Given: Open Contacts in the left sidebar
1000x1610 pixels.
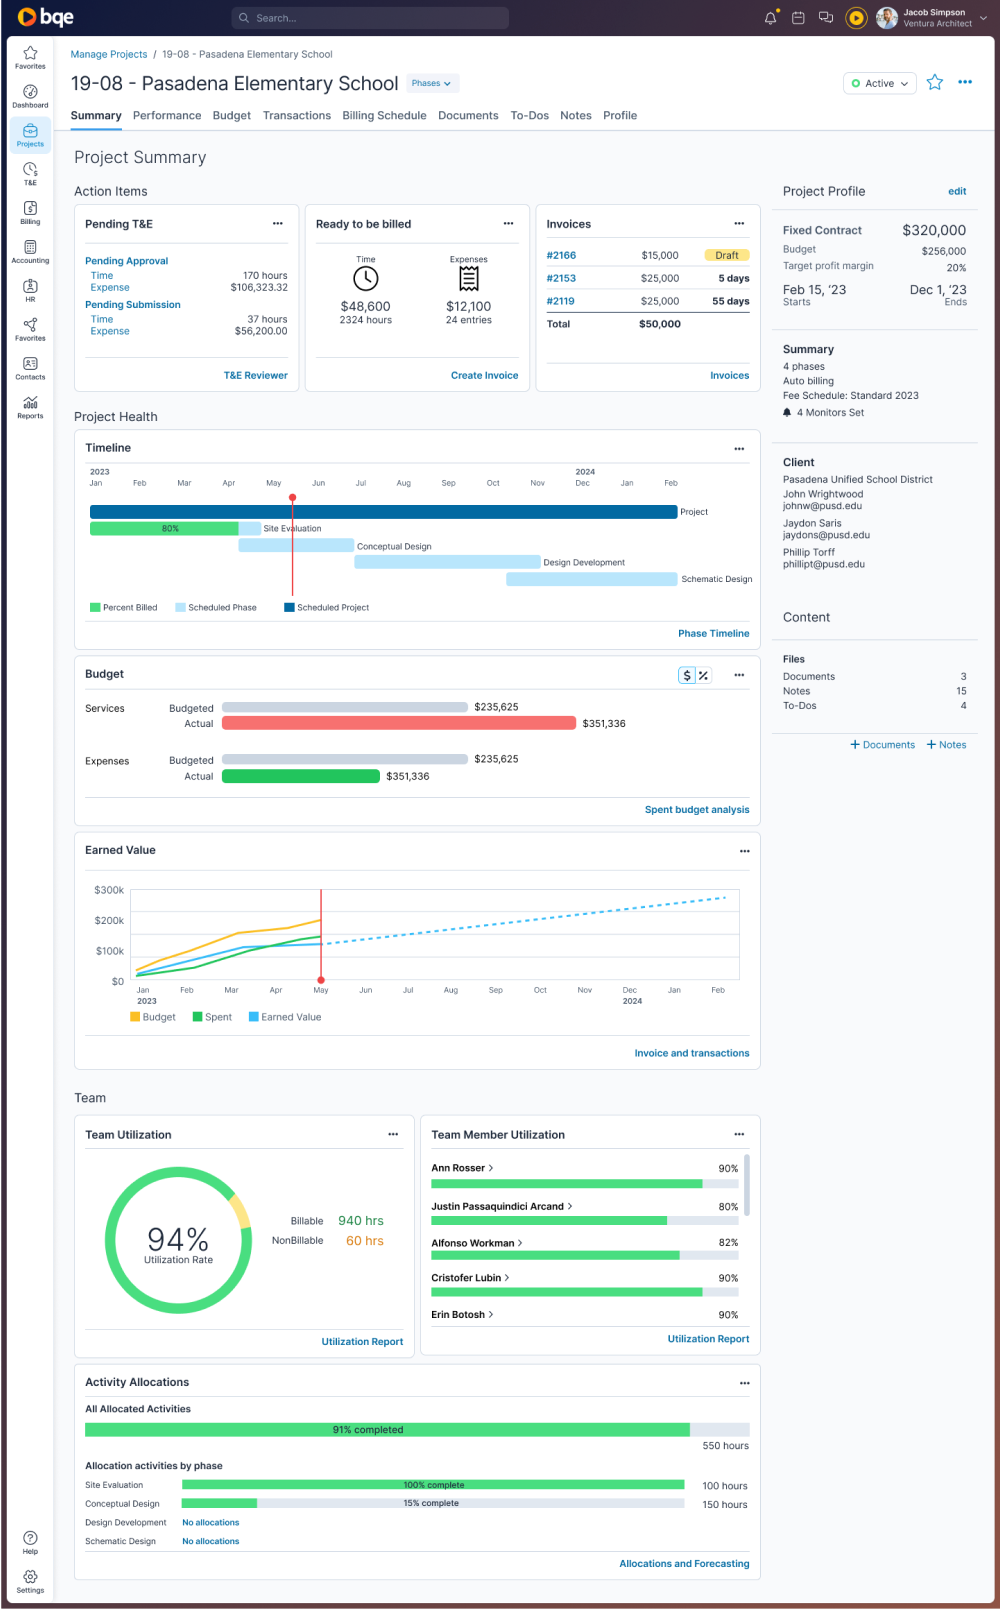Looking at the screenshot, I should point(30,368).
